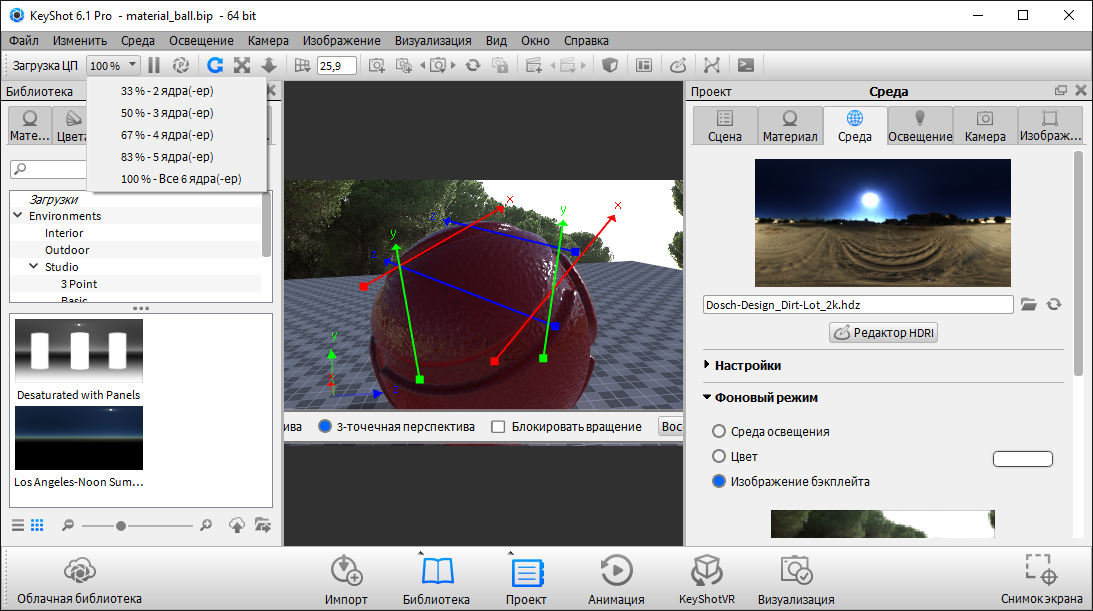Click the Performance Mode icon
The image size is (1093, 611).
point(181,65)
